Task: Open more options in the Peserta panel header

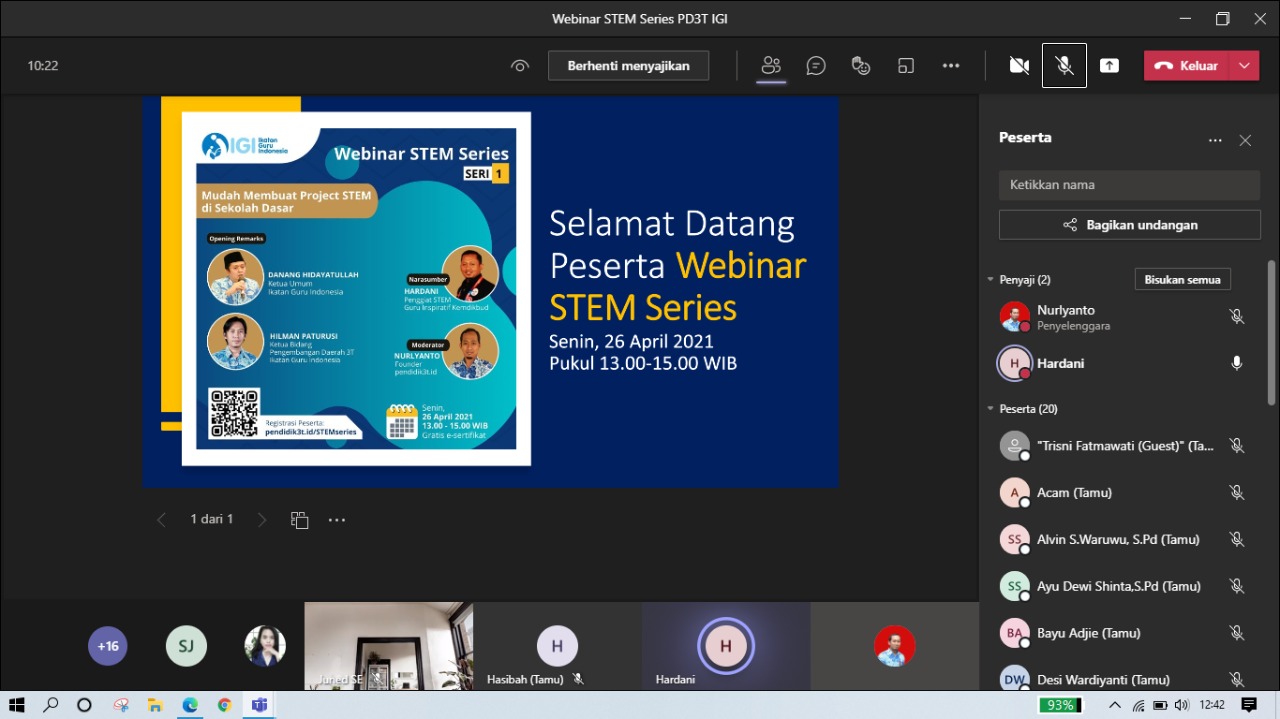Action: coord(1215,141)
